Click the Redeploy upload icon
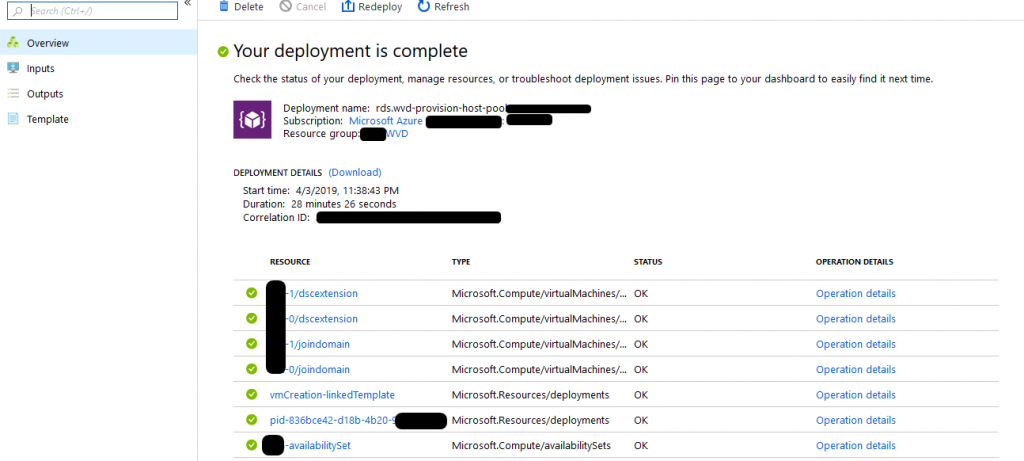 (x=348, y=7)
